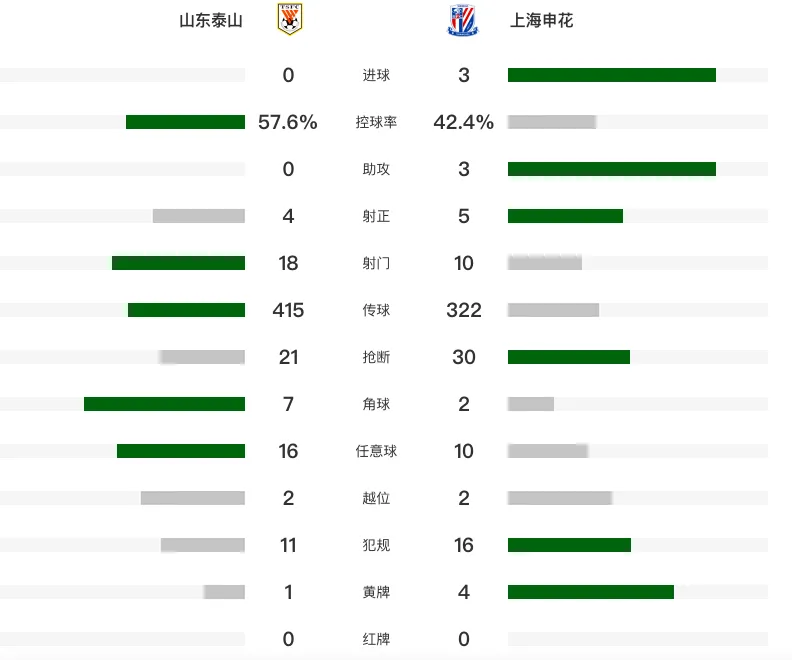Open the 山东泰山 team name
This screenshot has width=792, height=660.
[x=211, y=21]
